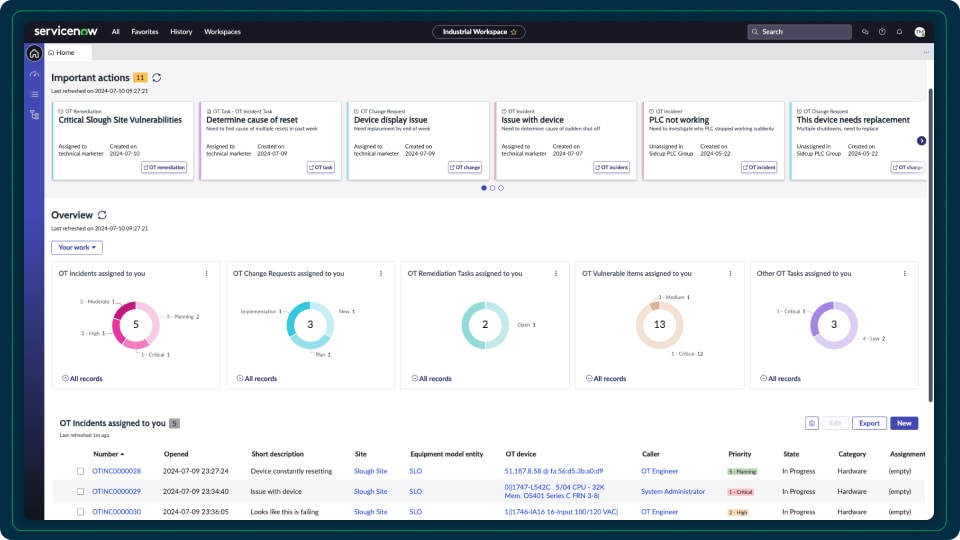Refresh the Overview section
This screenshot has width=960, height=540.
[x=102, y=215]
